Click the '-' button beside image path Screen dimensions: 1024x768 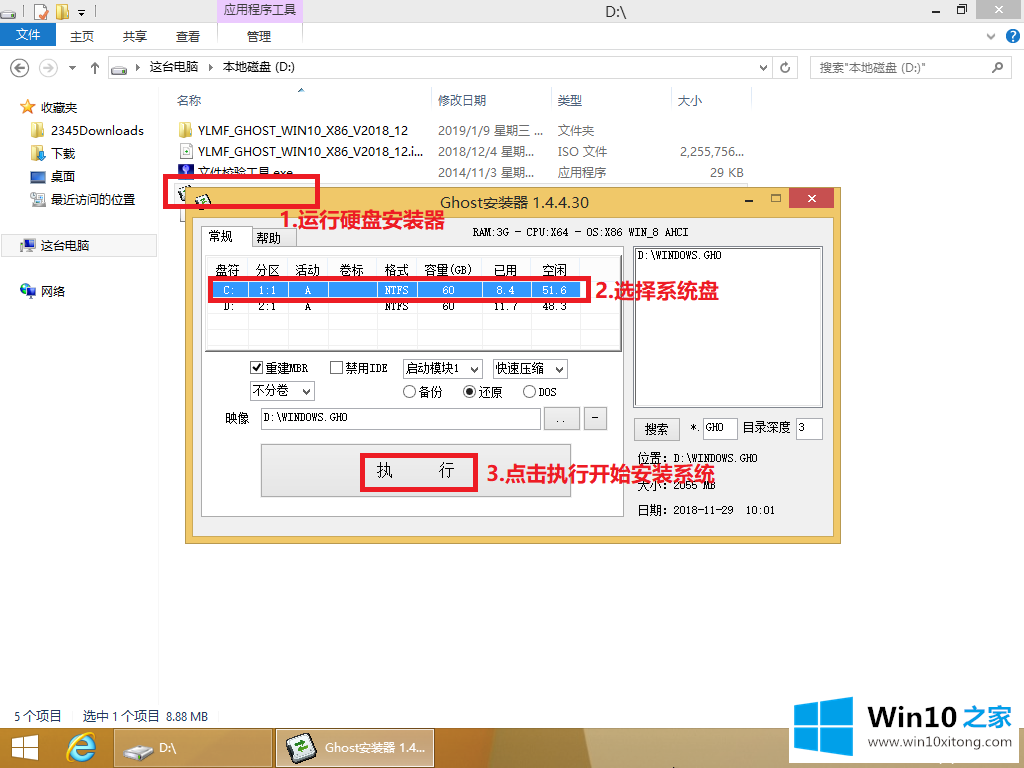pyautogui.click(x=595, y=419)
